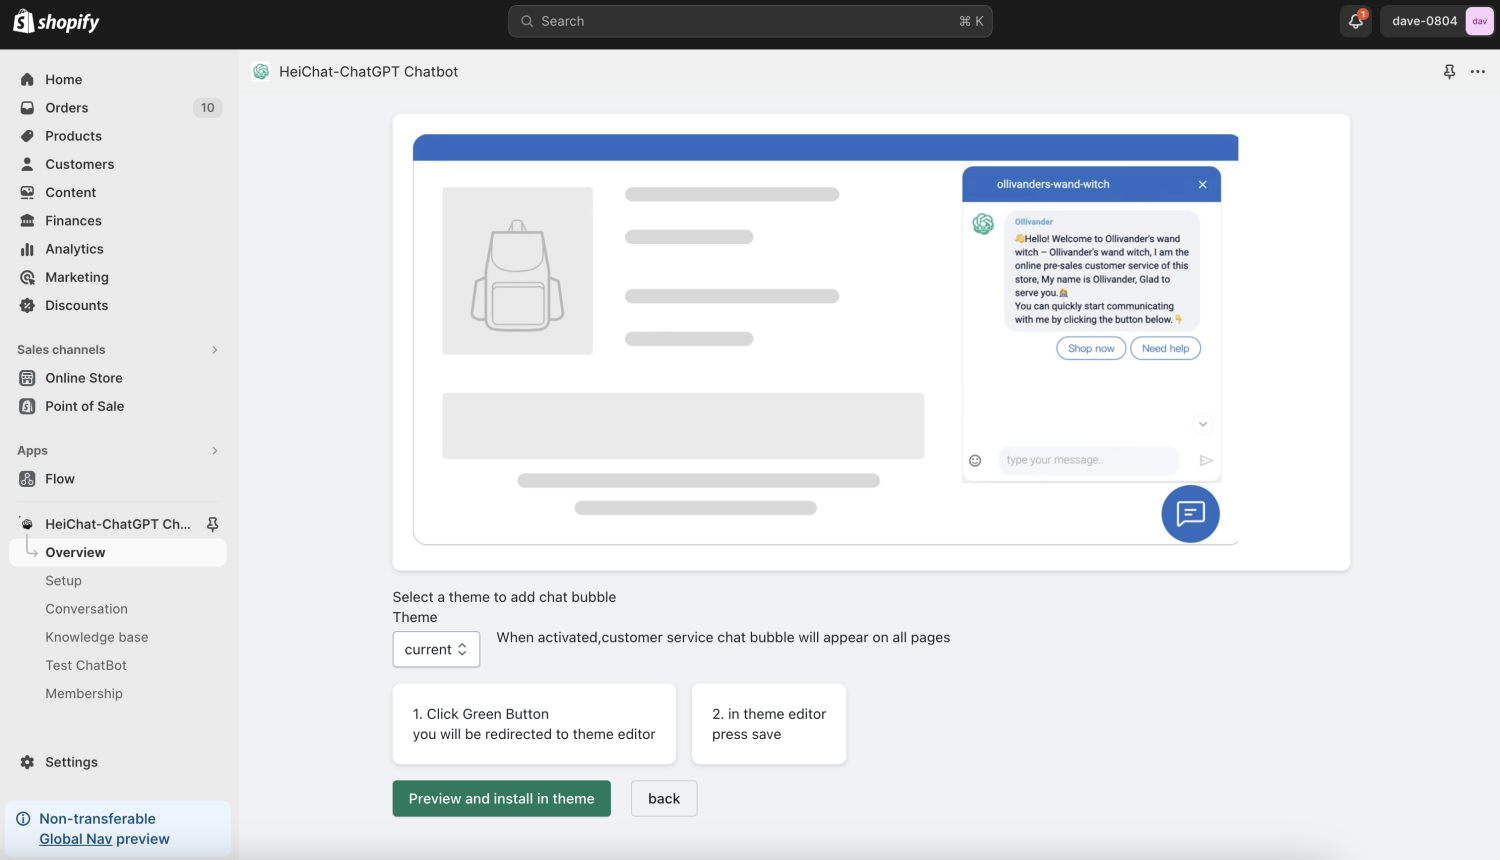
Task: Click the send message arrow icon
Action: pyautogui.click(x=1206, y=461)
